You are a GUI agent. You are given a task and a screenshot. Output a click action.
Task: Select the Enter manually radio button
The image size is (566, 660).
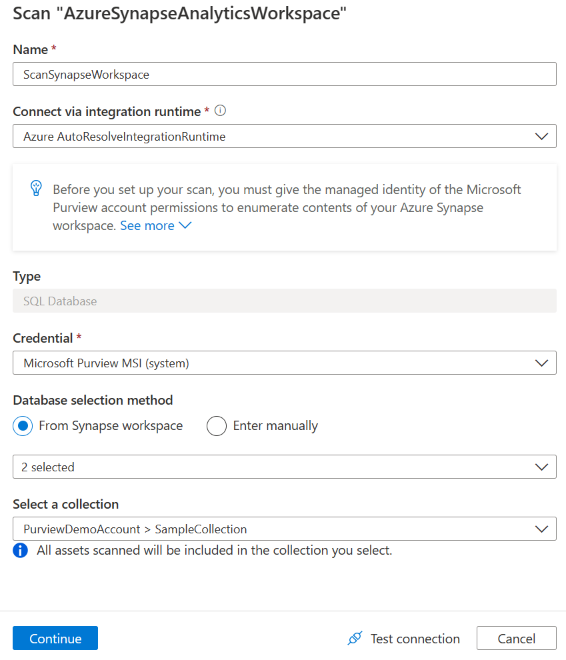click(216, 426)
